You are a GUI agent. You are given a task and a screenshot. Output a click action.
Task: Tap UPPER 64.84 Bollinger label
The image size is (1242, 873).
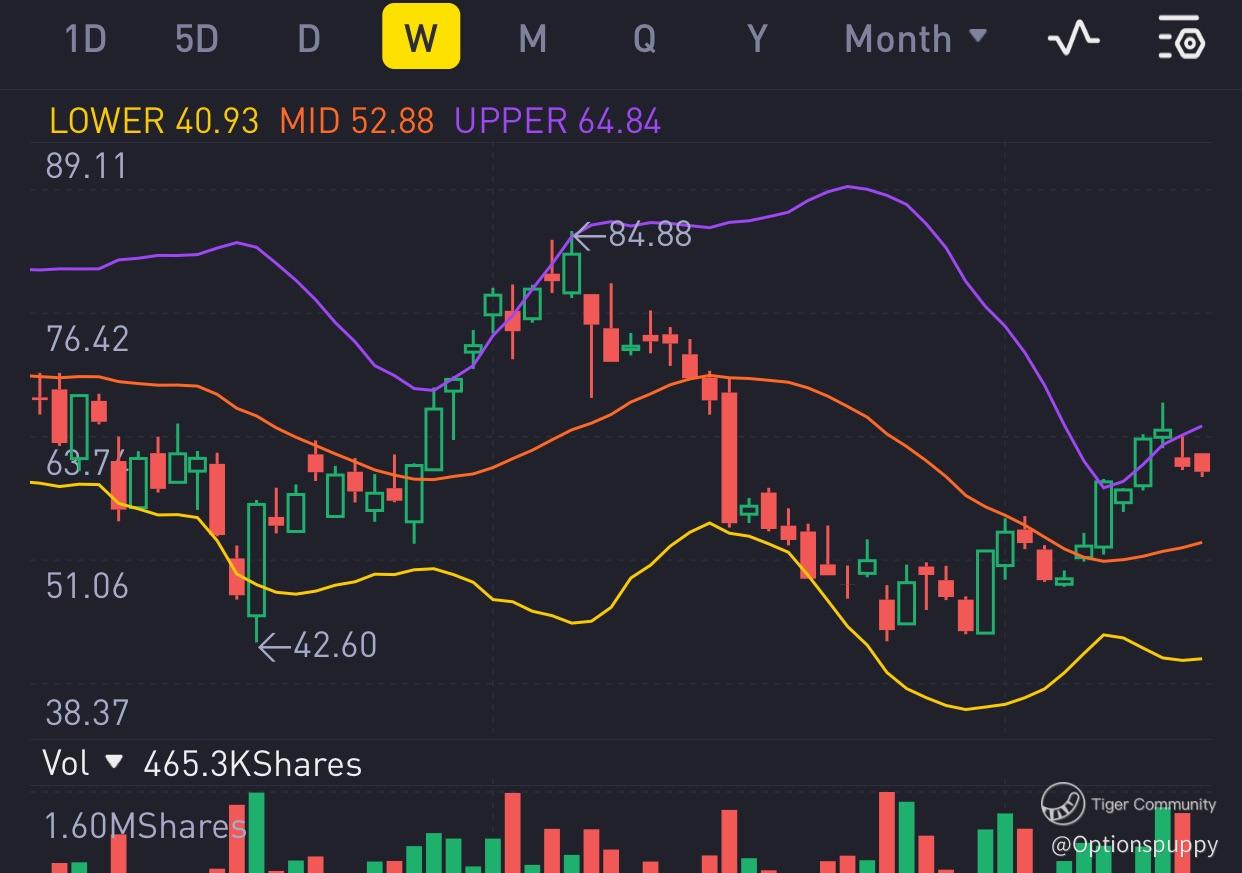(558, 121)
